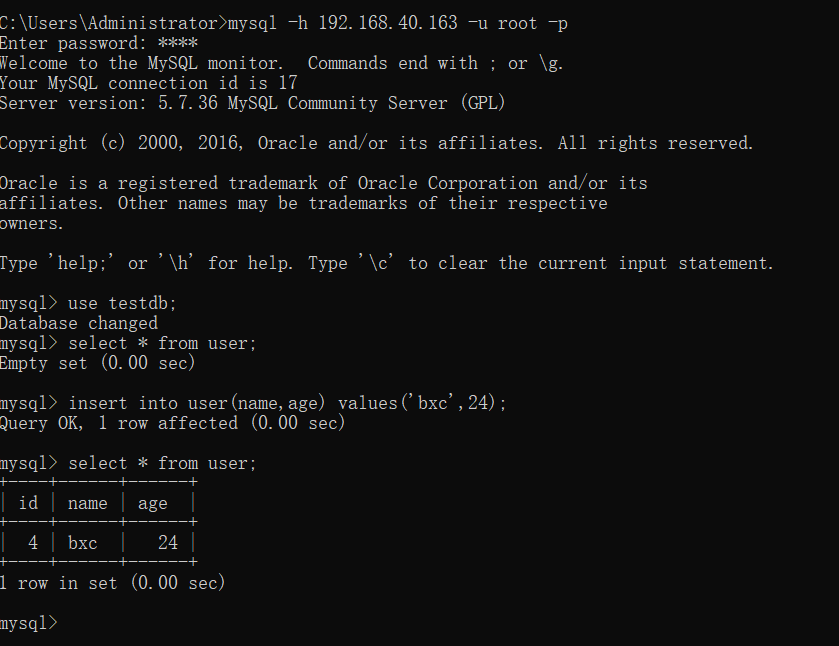Click the IP address 192.168.40.163
The width and height of the screenshot is (839, 646).
(x=388, y=23)
